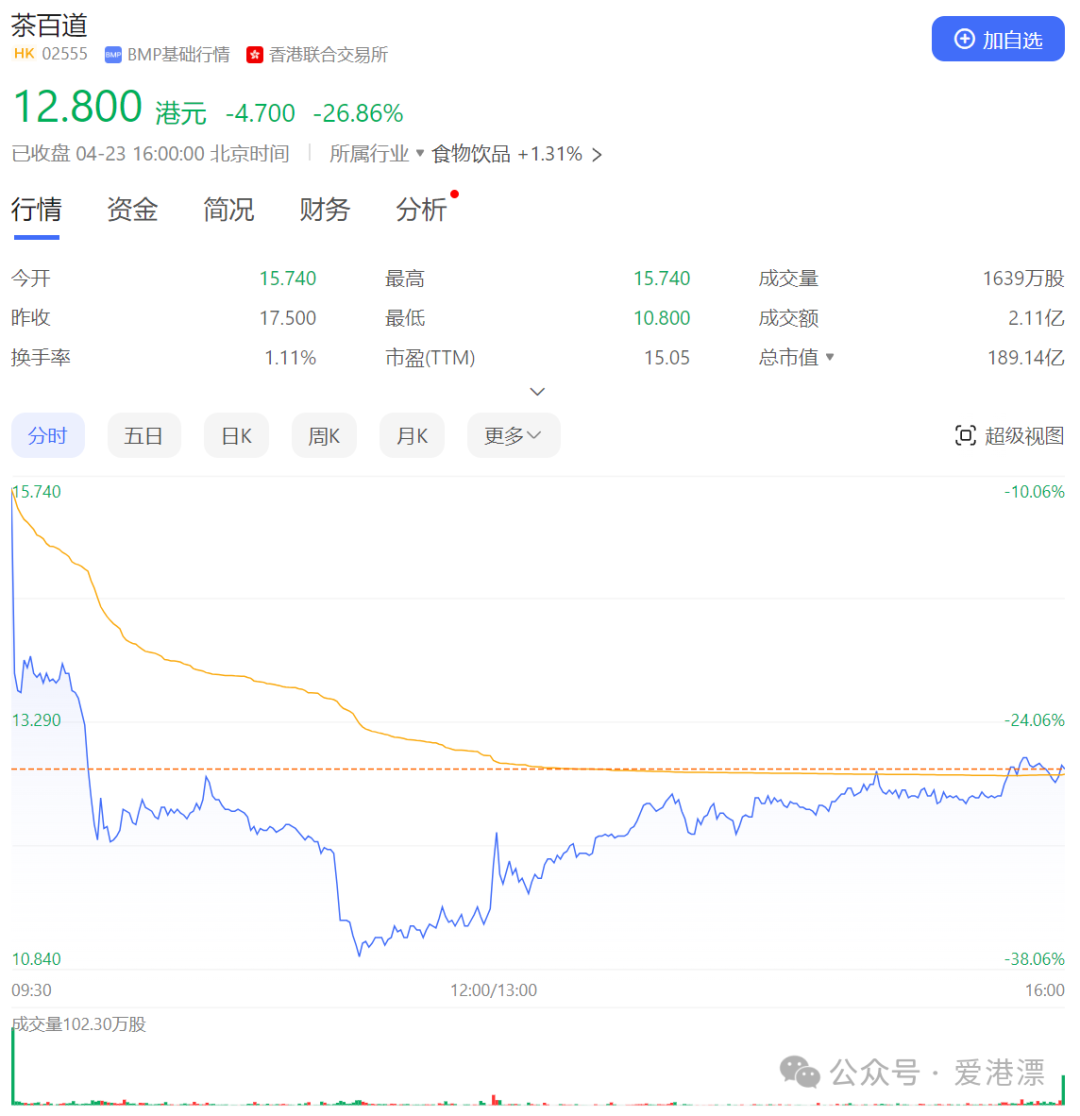
Task: Select the 月K chart view
Action: 412,436
